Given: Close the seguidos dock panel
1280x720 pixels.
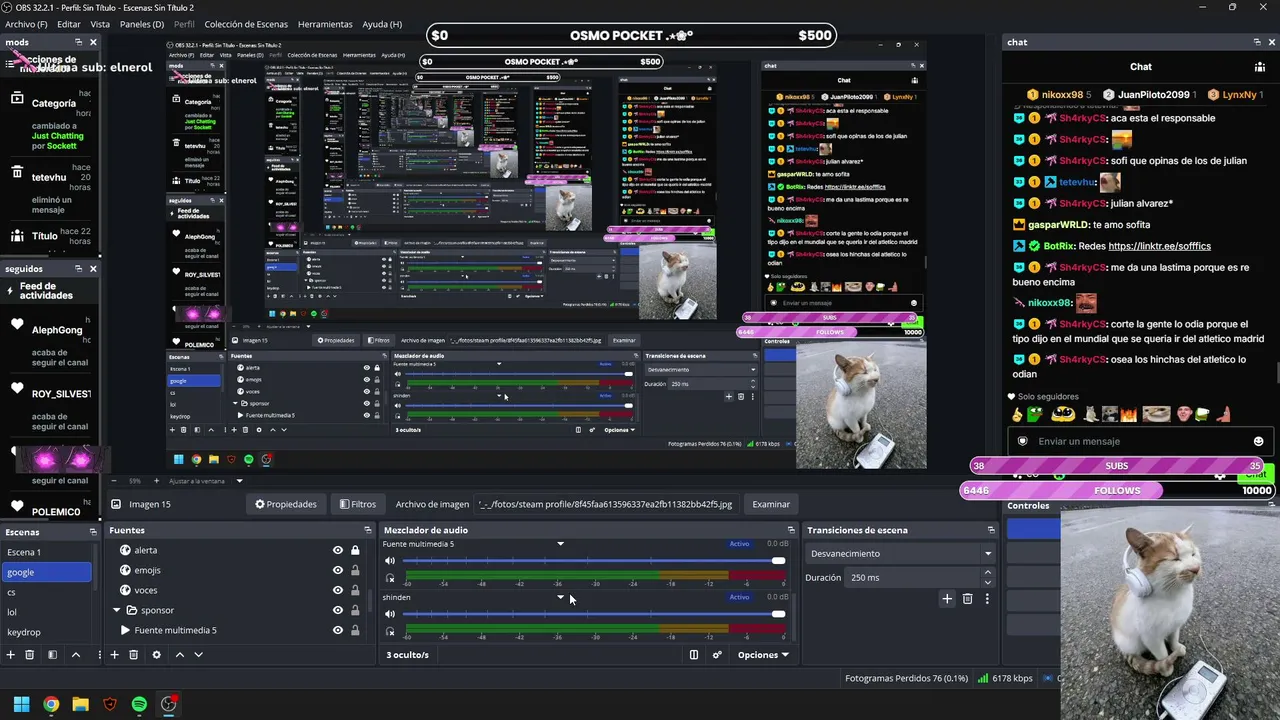Looking at the screenshot, I should click(x=93, y=269).
